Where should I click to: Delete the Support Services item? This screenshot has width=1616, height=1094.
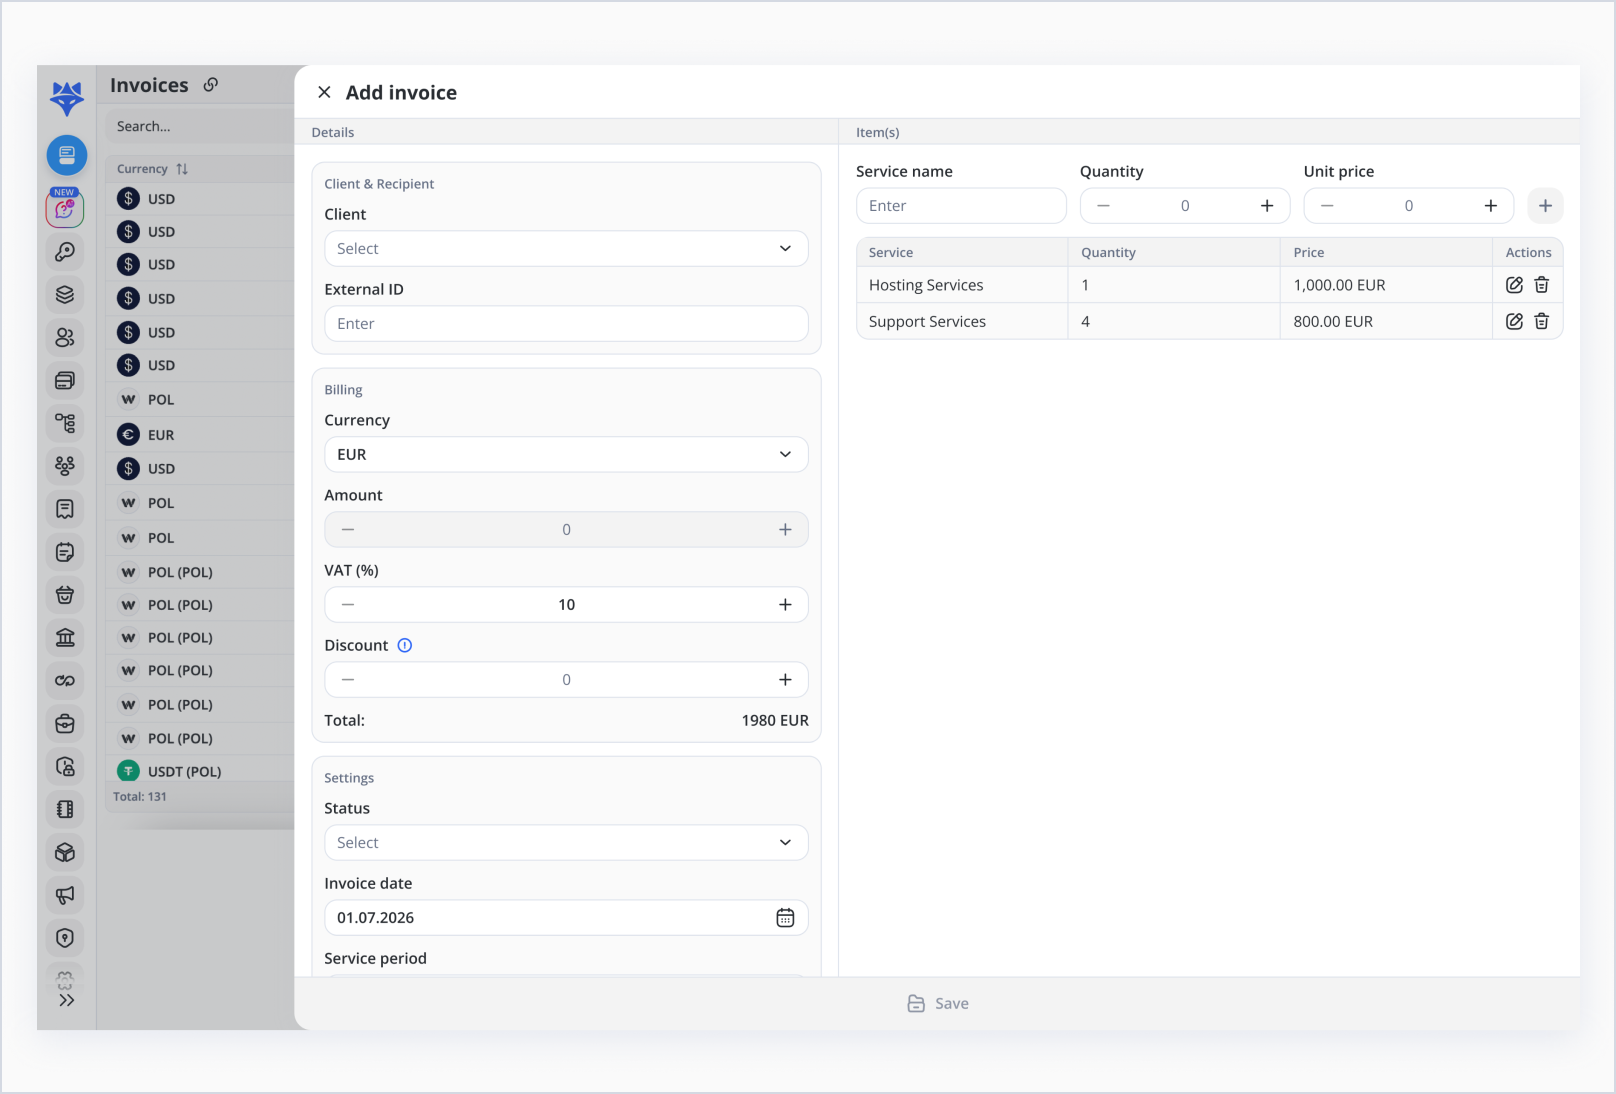point(1541,321)
